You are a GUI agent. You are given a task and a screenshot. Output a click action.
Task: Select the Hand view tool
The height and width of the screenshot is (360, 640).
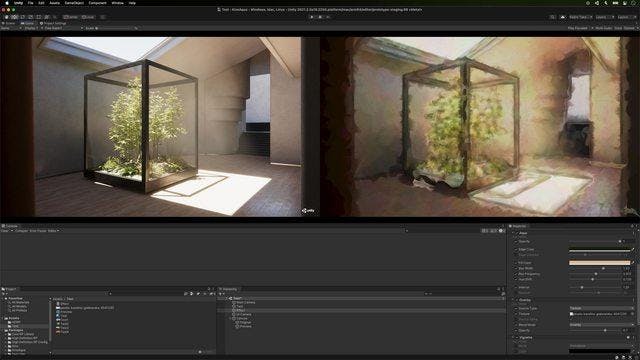pos(7,17)
